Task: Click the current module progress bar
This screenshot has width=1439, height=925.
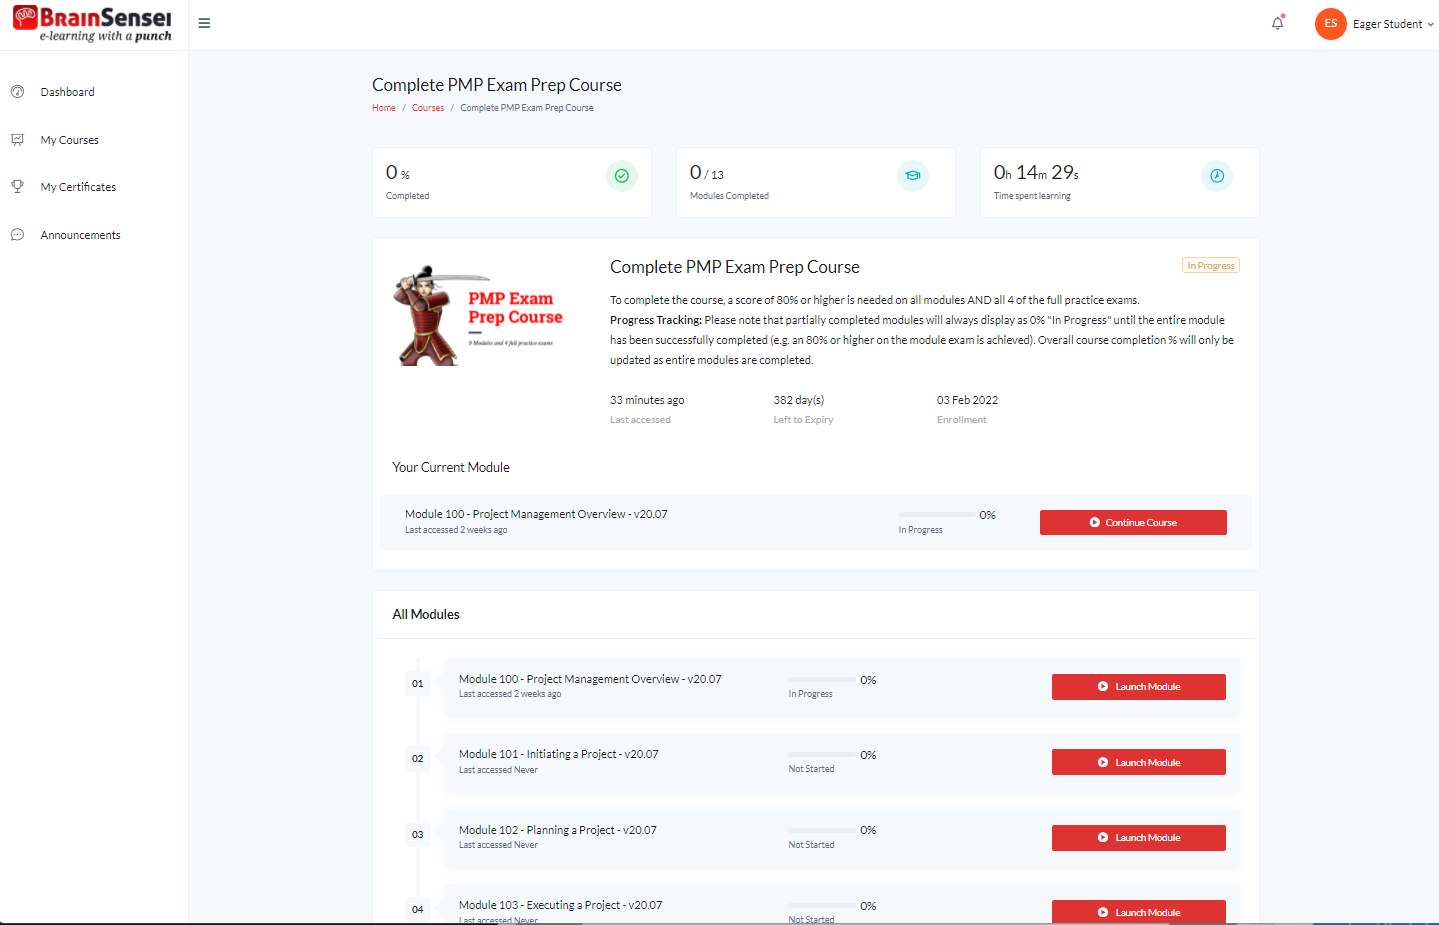Action: coord(937,515)
